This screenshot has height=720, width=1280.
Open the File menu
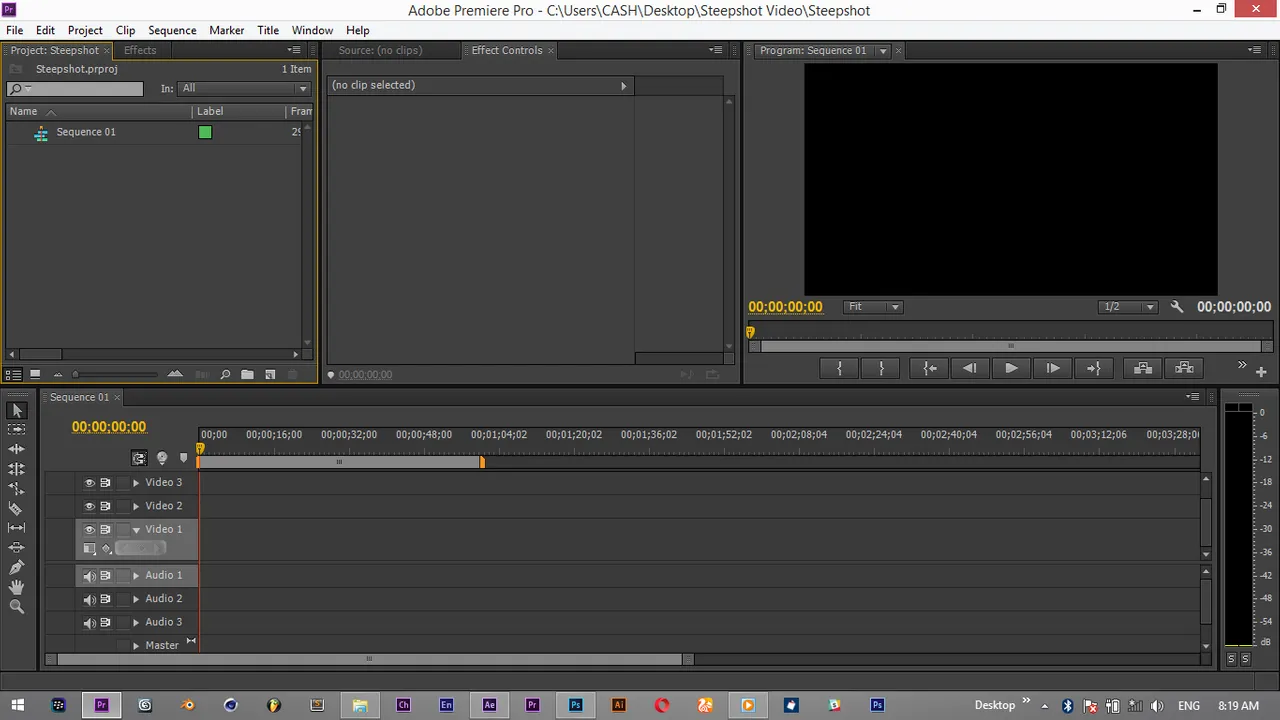[x=15, y=30]
